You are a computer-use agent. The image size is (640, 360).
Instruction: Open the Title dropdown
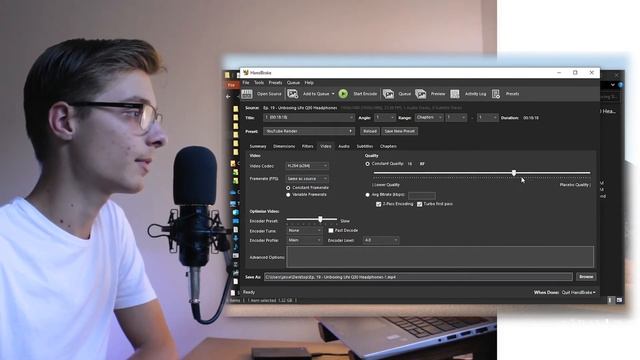tap(309, 118)
